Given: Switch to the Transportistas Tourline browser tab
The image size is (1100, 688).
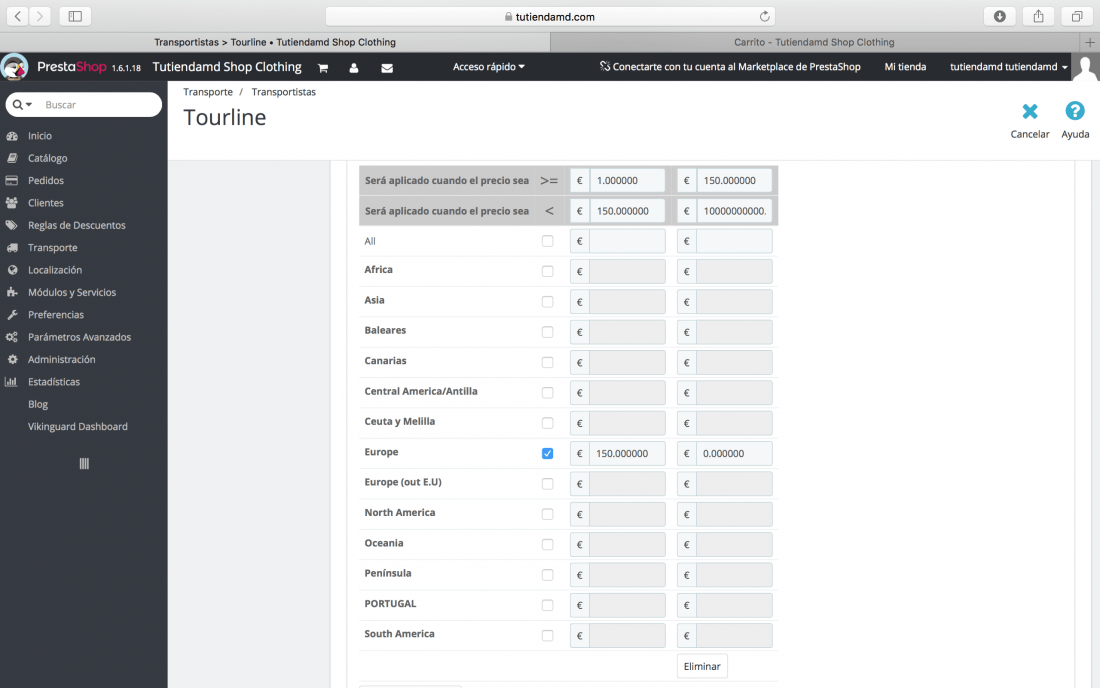Looking at the screenshot, I should click(x=275, y=42).
